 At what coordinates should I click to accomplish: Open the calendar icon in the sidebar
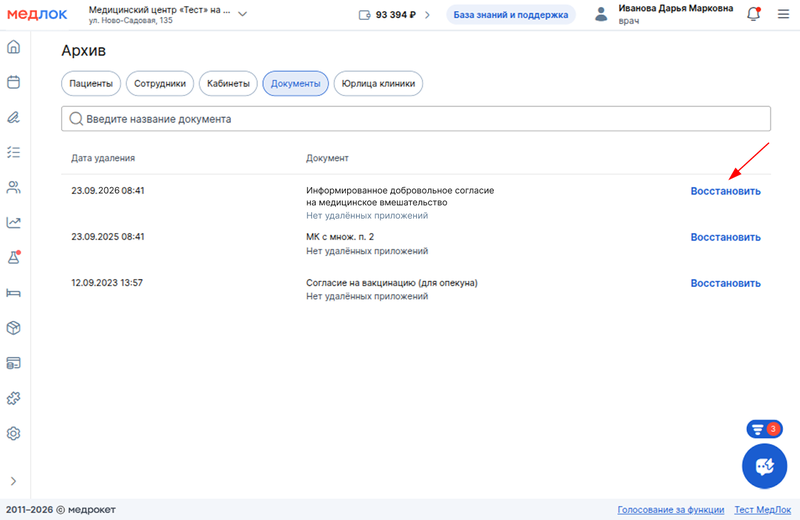(14, 82)
